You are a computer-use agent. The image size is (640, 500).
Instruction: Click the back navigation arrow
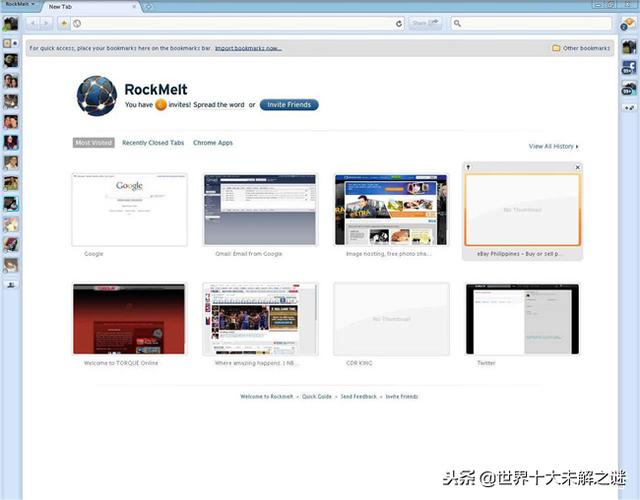click(x=33, y=23)
